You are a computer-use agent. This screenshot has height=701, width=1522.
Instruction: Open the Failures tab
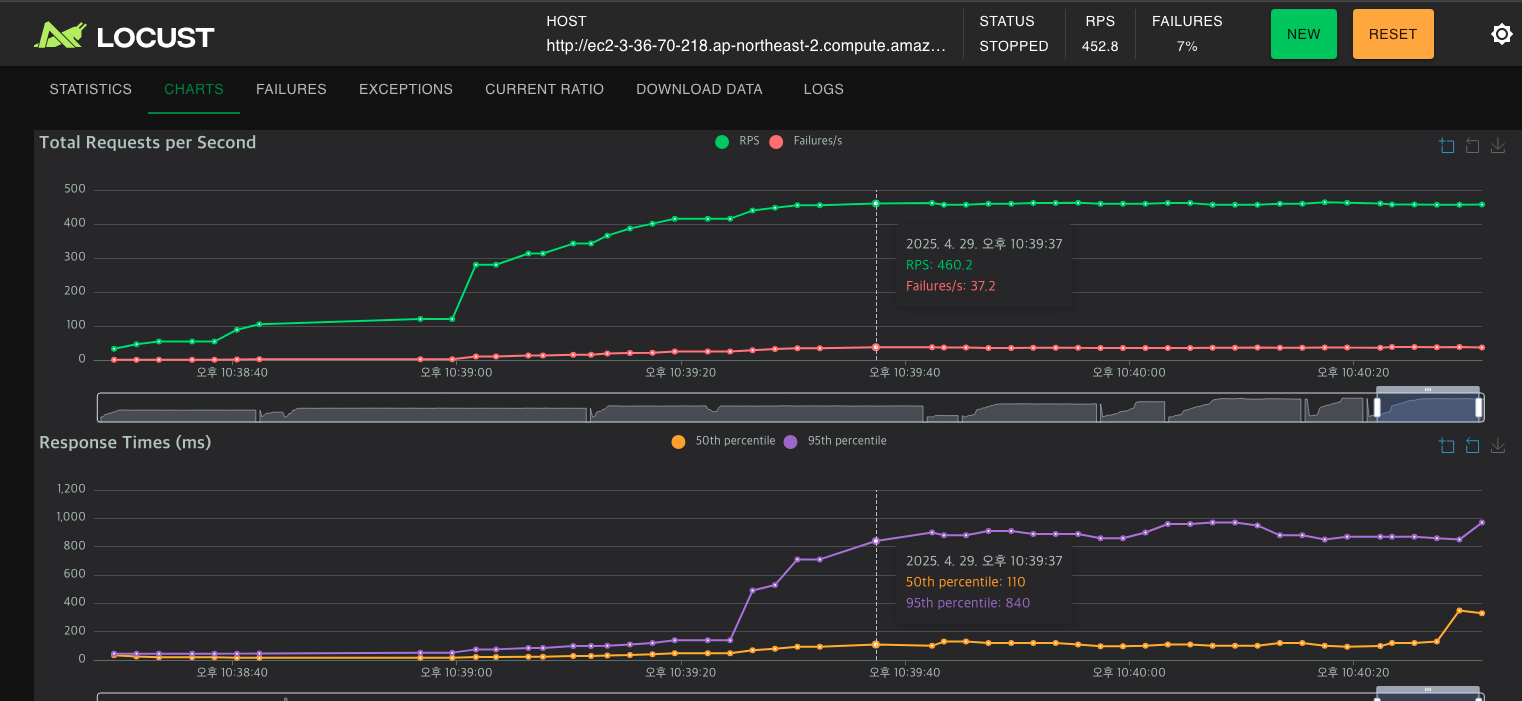pos(291,89)
